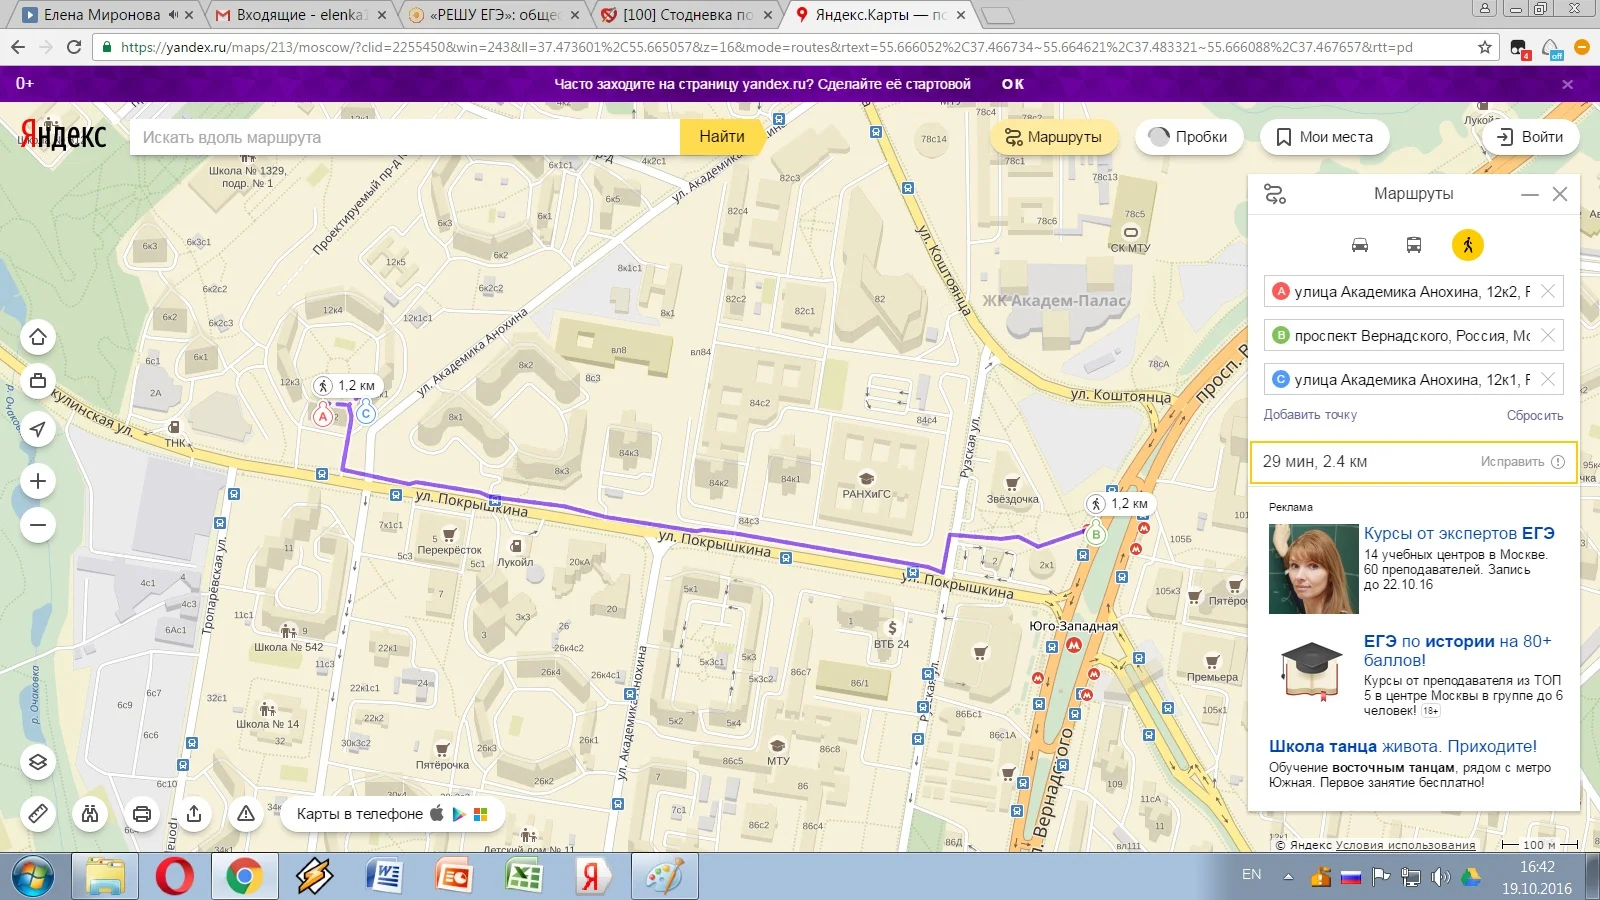The height and width of the screenshot is (900, 1600).
Task: Report a road event with the warning triangle icon
Action: pyautogui.click(x=246, y=814)
